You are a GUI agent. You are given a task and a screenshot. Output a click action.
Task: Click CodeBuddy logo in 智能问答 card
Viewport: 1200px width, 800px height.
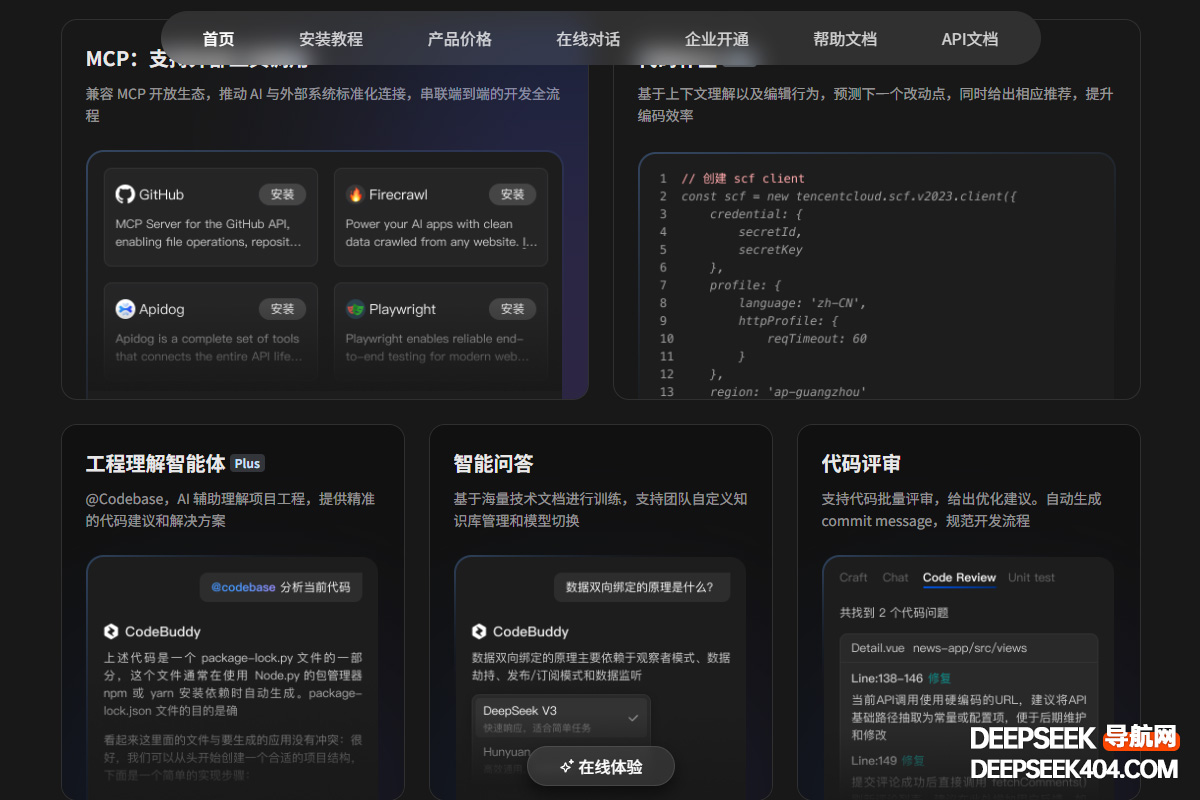pos(479,632)
